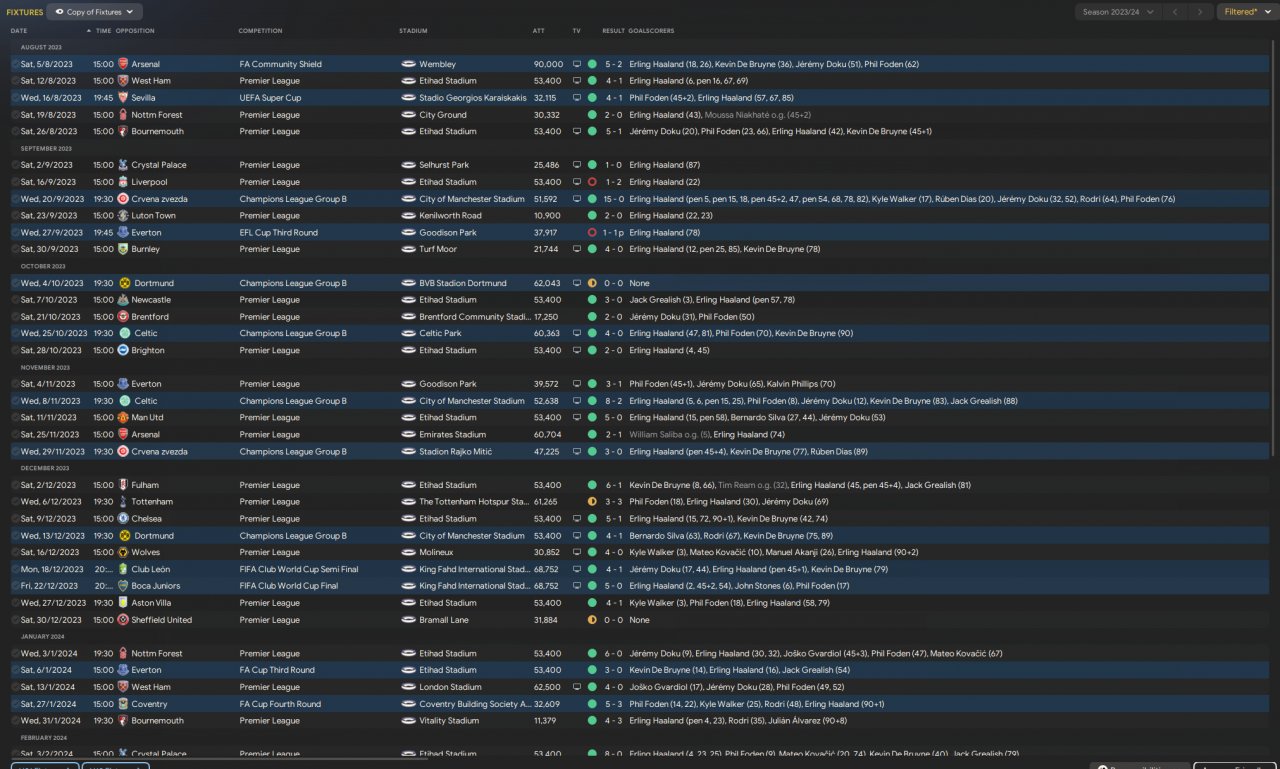Select the BVB Stadion Dortmund stadium name
1280x769 pixels.
[462, 283]
